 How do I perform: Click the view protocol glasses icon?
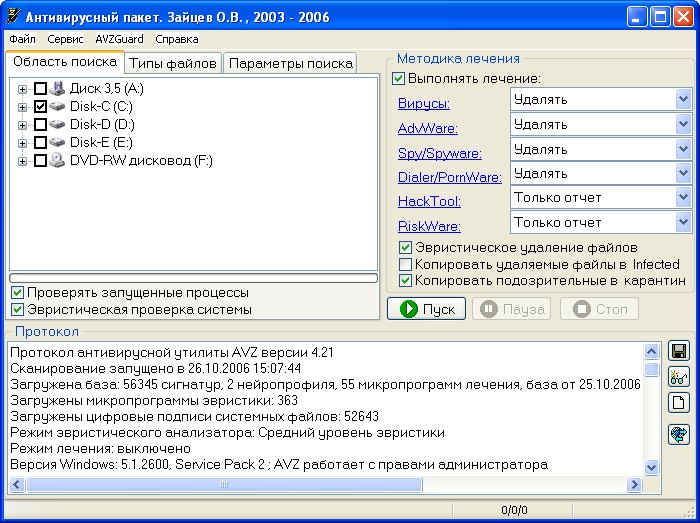(679, 377)
